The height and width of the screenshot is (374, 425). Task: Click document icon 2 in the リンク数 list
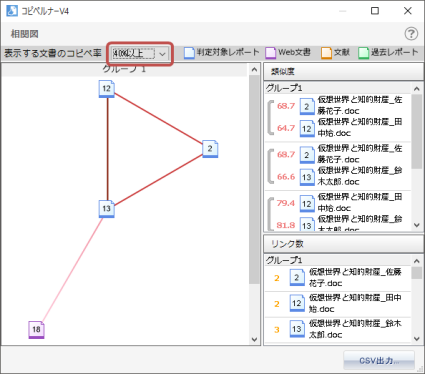297,278
